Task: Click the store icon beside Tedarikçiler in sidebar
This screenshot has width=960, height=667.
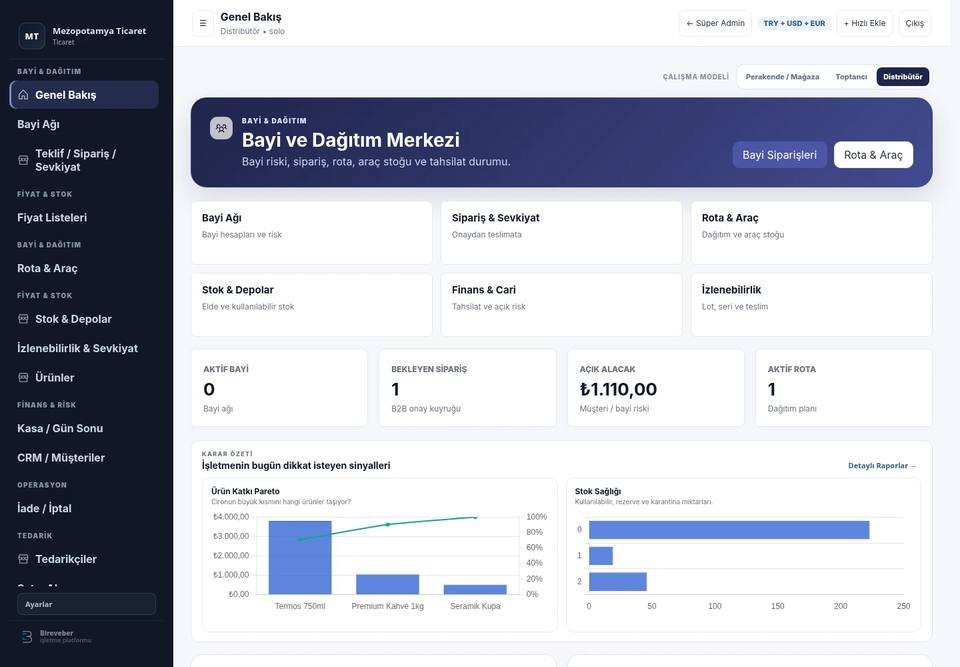Action: (x=23, y=559)
